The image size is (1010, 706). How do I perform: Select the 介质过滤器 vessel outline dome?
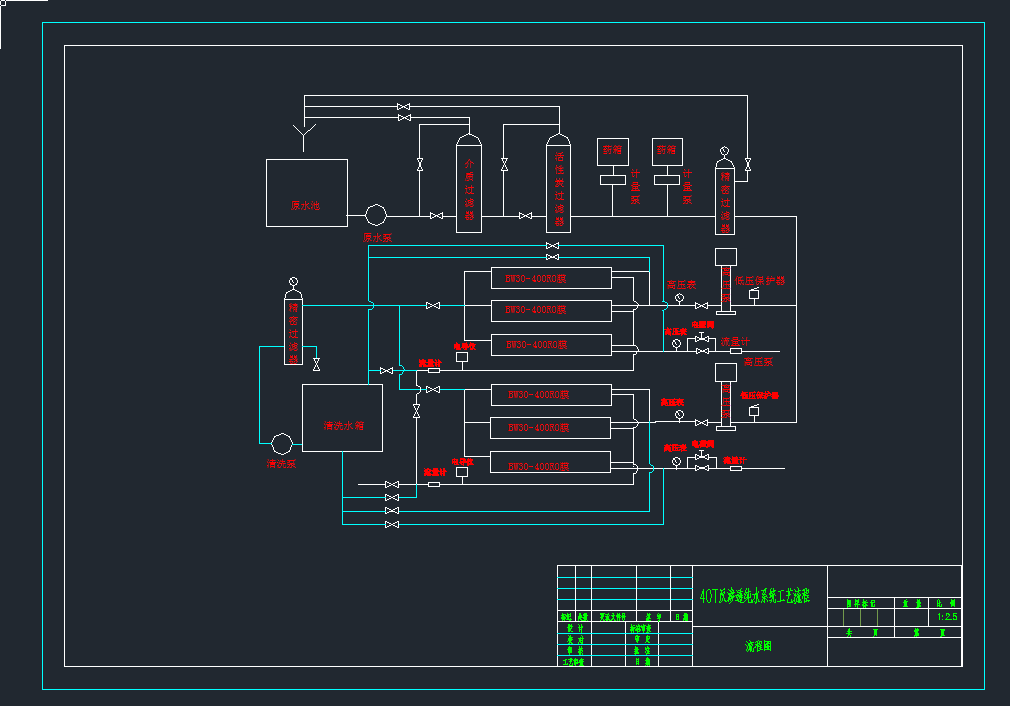tap(469, 138)
